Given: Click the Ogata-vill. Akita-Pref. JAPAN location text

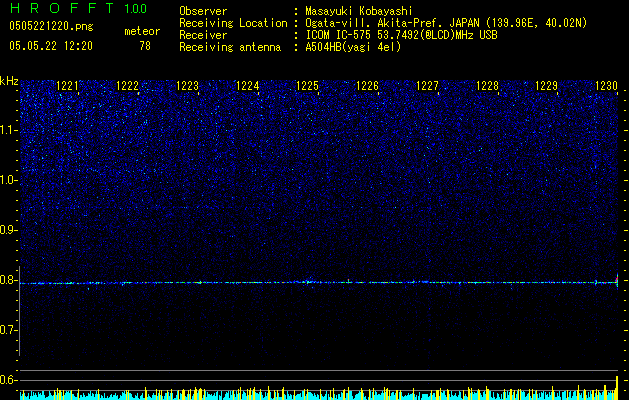Looking at the screenshot, I should pyautogui.click(x=446, y=23).
